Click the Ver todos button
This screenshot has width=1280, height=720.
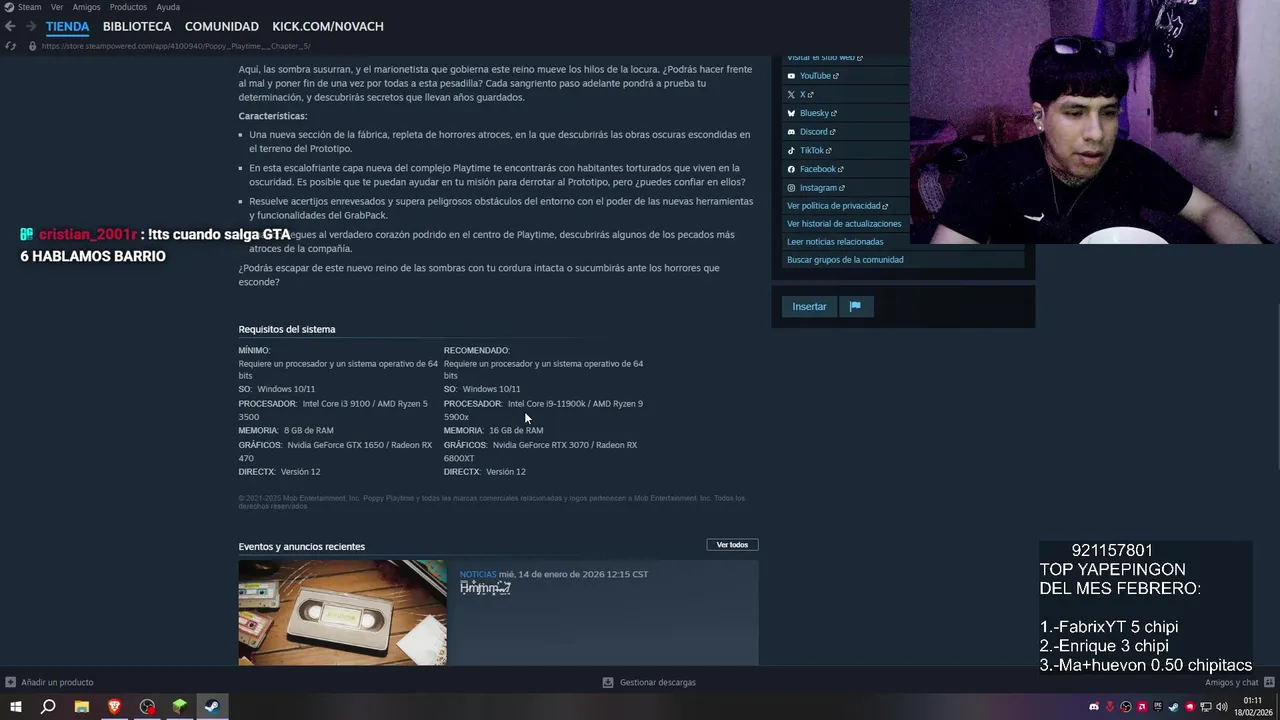pos(732,544)
